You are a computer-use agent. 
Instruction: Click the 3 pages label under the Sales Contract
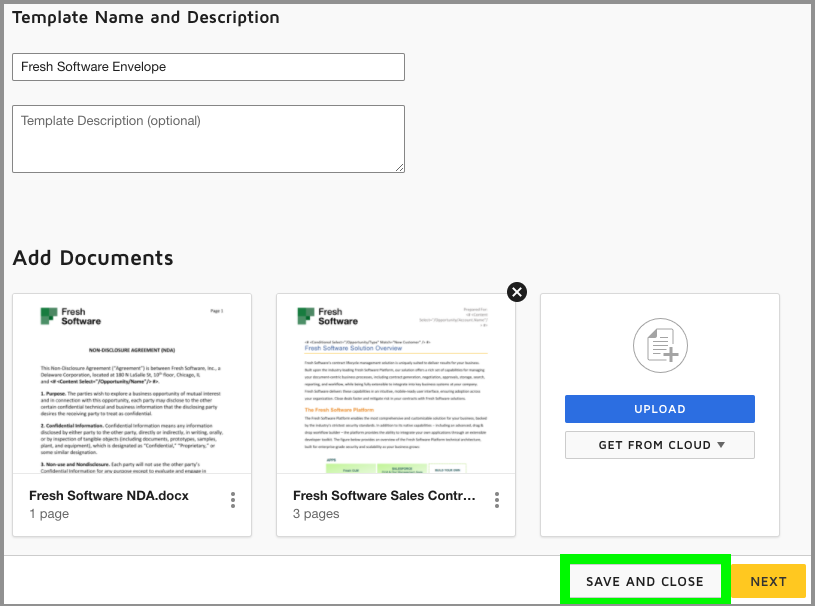(x=316, y=514)
